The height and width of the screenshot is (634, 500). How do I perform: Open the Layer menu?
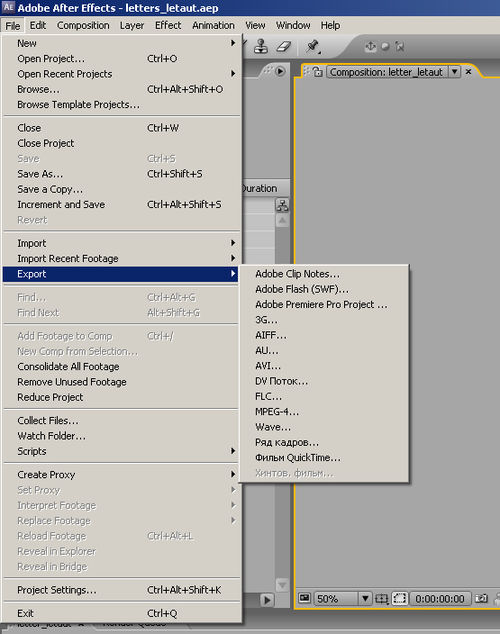[x=132, y=25]
